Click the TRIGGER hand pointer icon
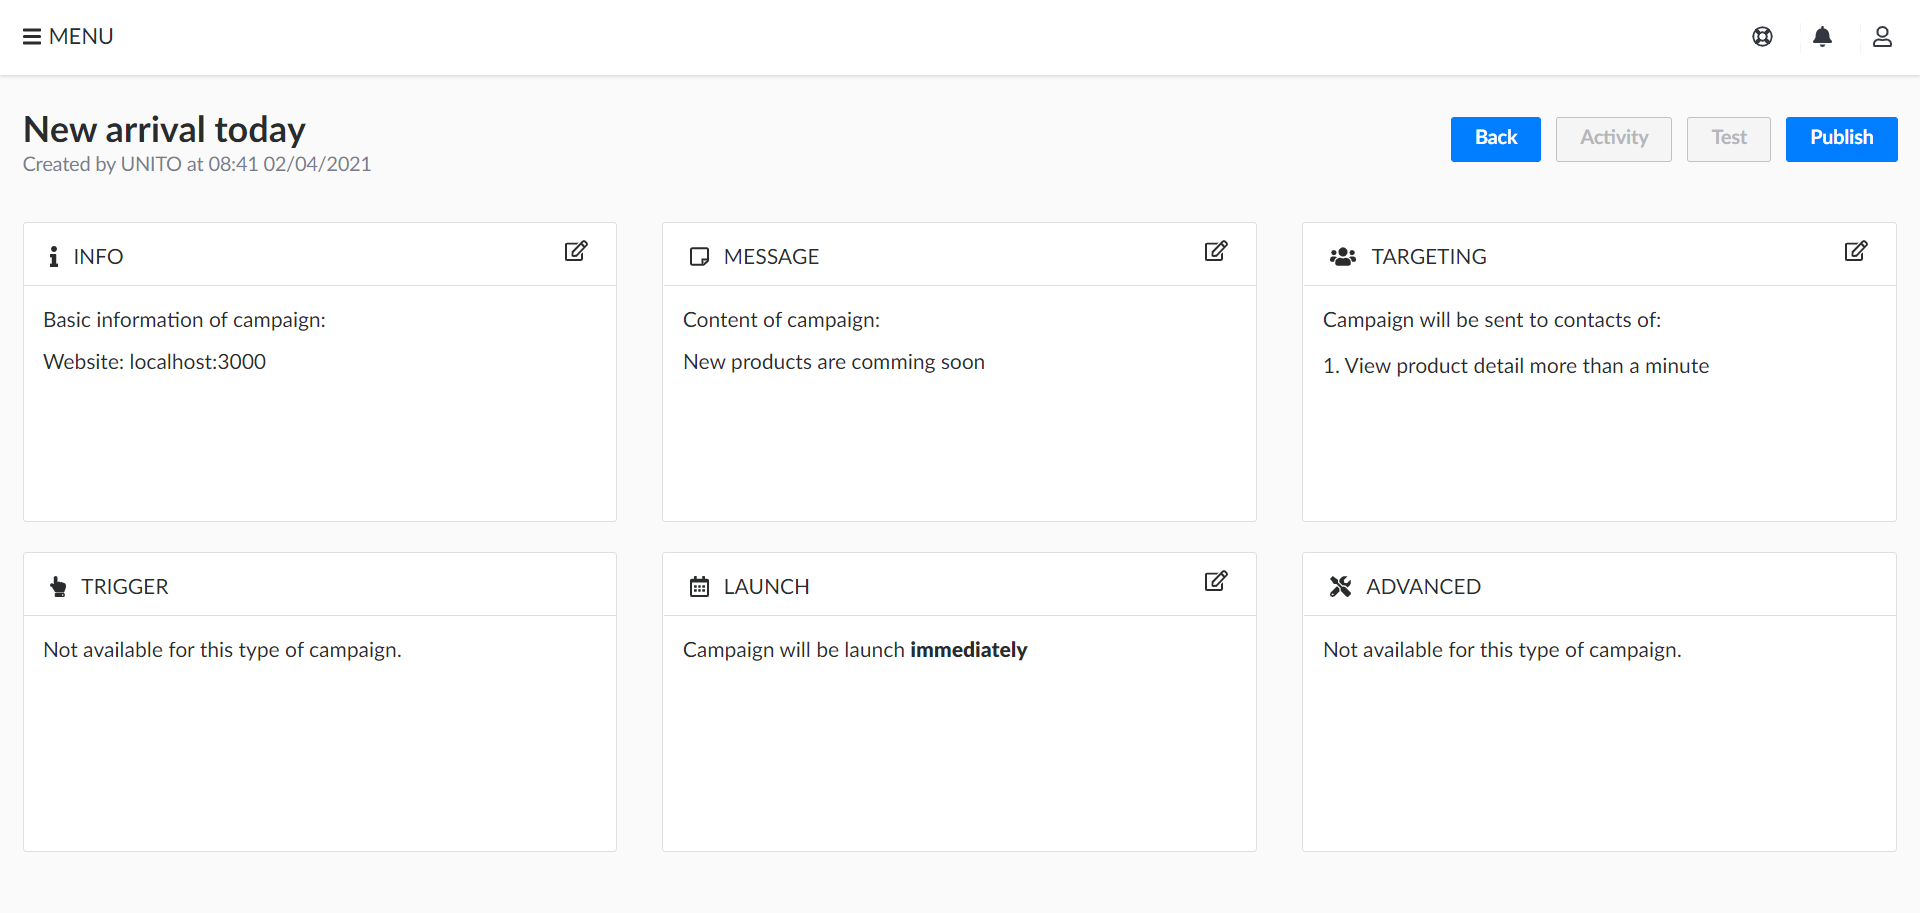Screen dimensions: 1920x913 58,587
